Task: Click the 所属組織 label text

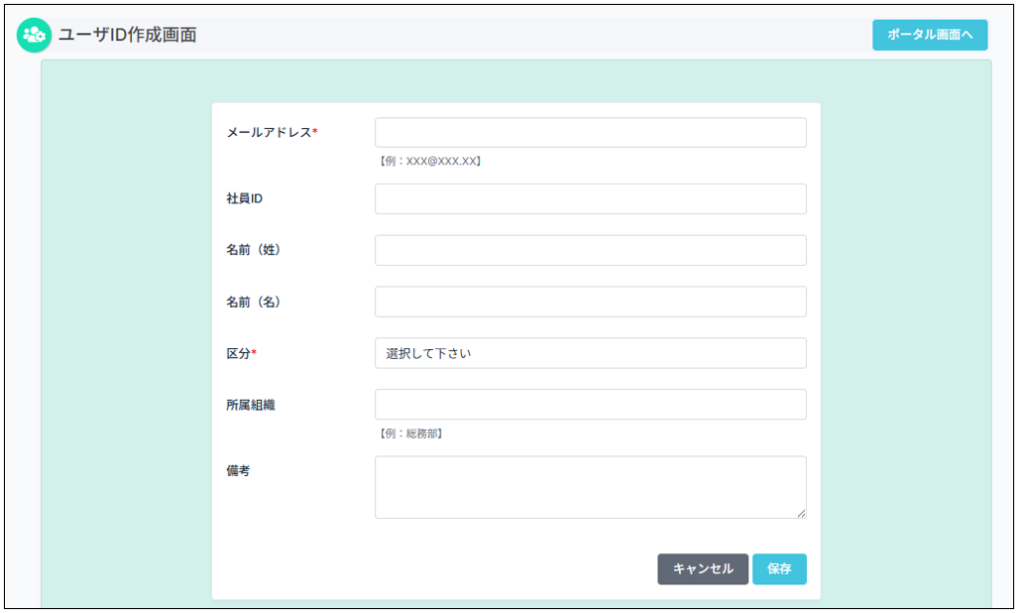Action: pos(250,405)
